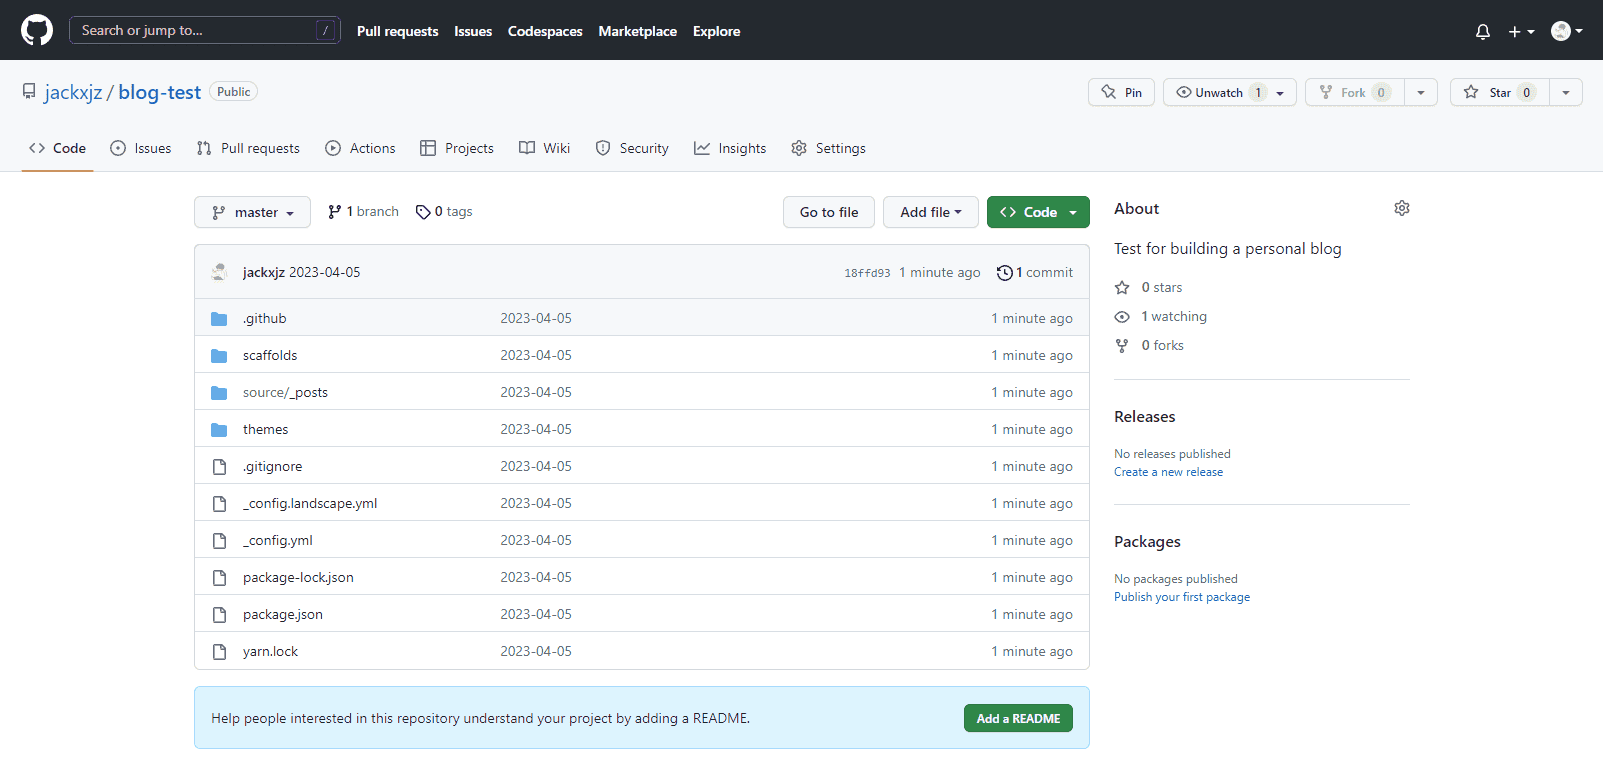Open the blog-test repository name link
The image size is (1603, 771).
click(x=160, y=92)
